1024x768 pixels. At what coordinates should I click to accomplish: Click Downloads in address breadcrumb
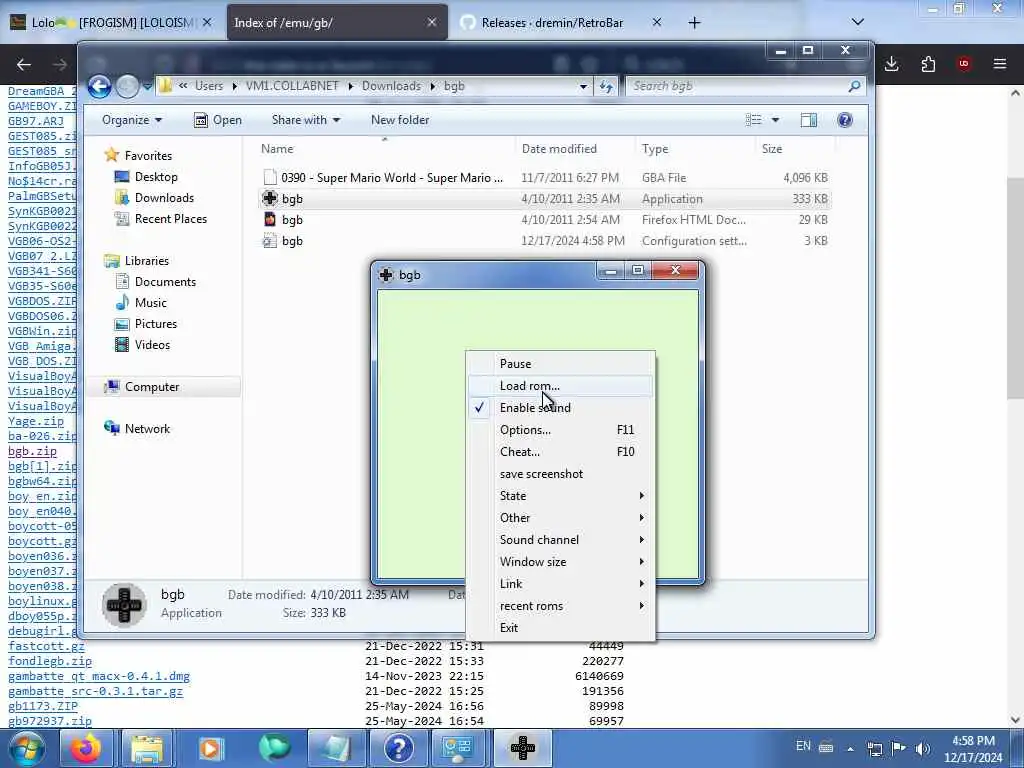[391, 86]
